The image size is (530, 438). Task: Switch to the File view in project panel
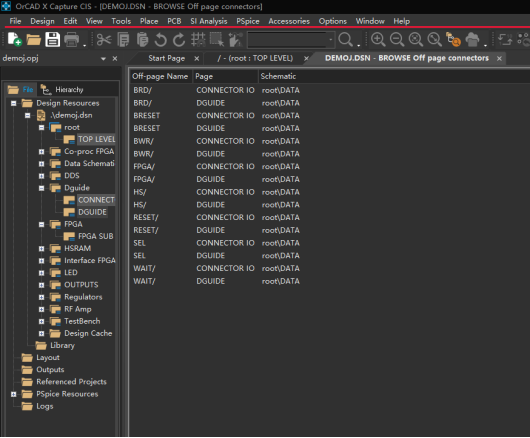point(21,90)
